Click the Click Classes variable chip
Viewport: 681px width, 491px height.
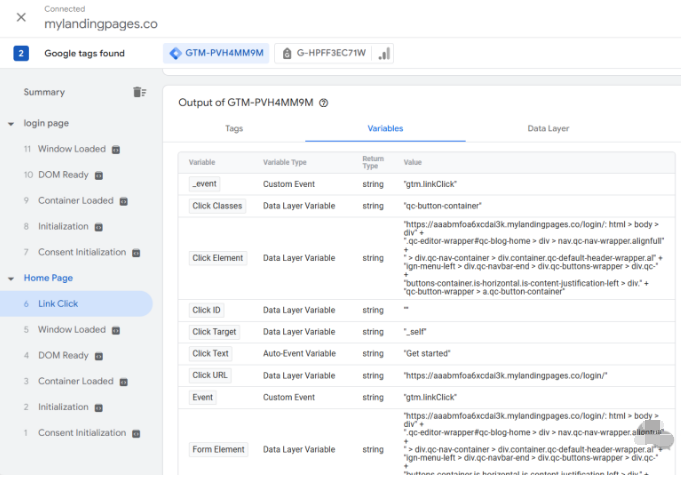[217, 205]
